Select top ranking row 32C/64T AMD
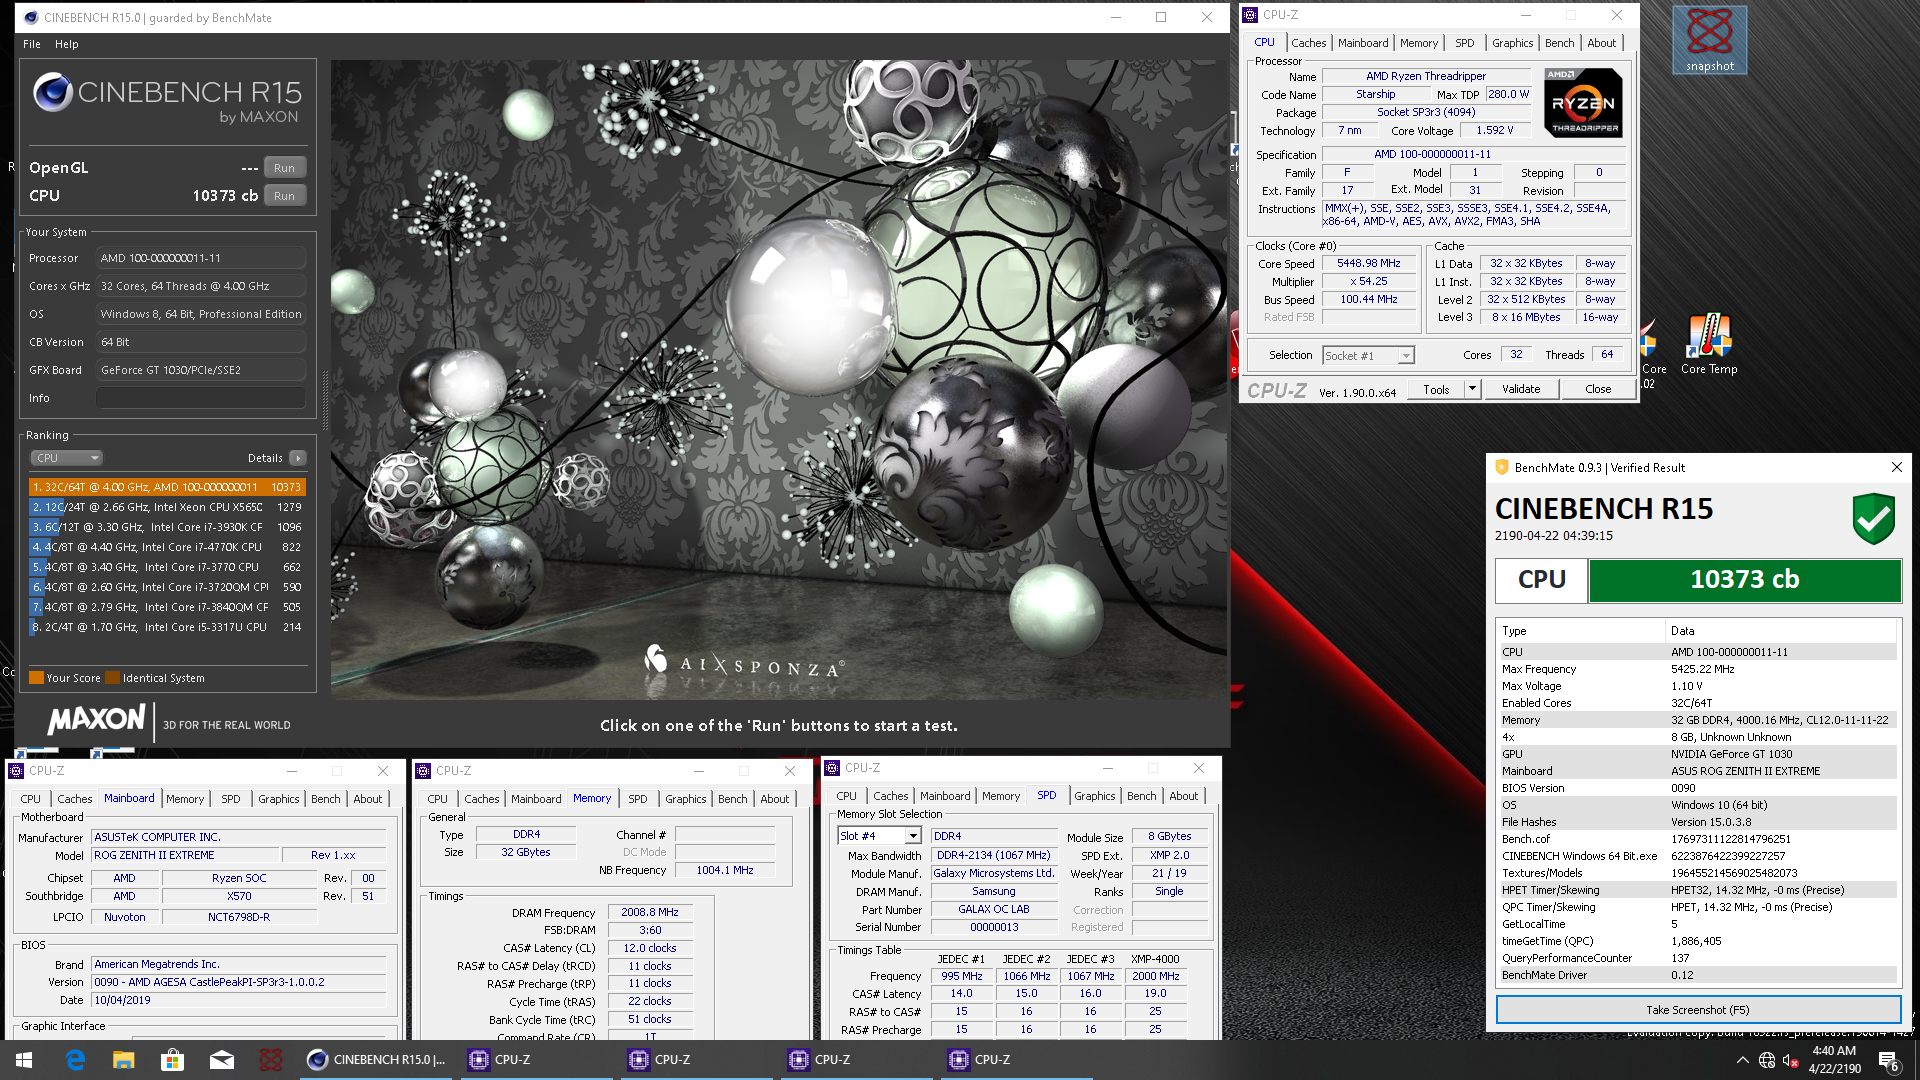1920x1080 pixels. [x=167, y=487]
